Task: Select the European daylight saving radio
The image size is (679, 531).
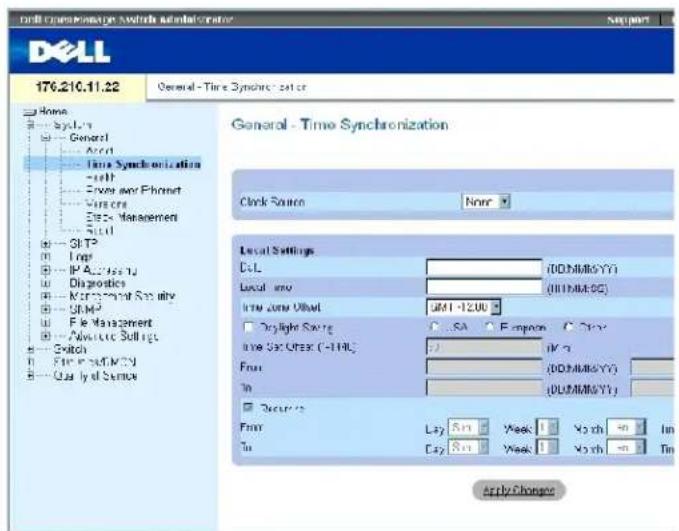Action: coord(489,327)
